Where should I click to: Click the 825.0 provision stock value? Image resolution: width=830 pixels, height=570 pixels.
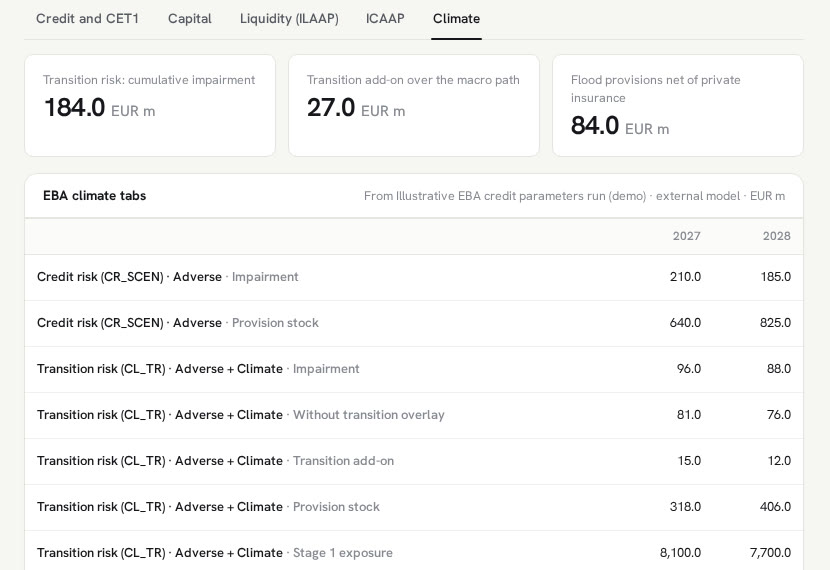tap(775, 323)
